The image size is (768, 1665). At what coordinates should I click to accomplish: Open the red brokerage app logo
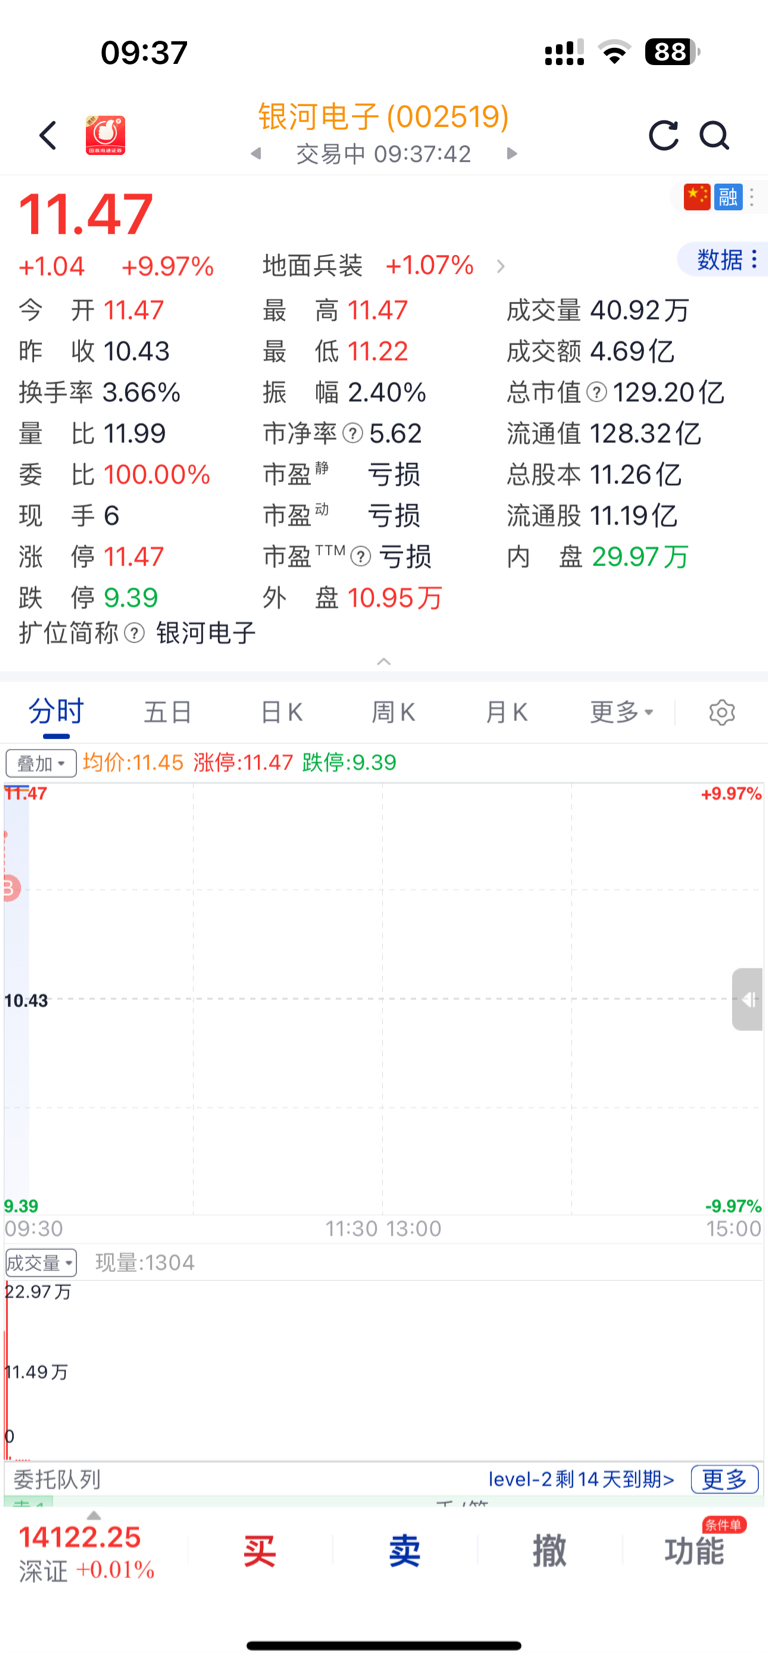click(106, 135)
